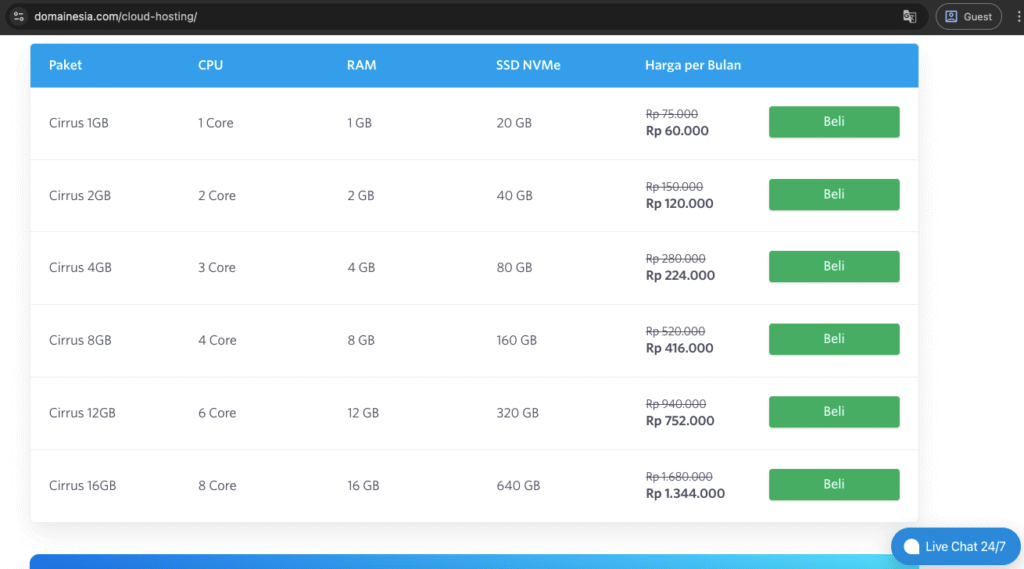Click the 1 GB RAM cell
The height and width of the screenshot is (569, 1024).
point(359,123)
